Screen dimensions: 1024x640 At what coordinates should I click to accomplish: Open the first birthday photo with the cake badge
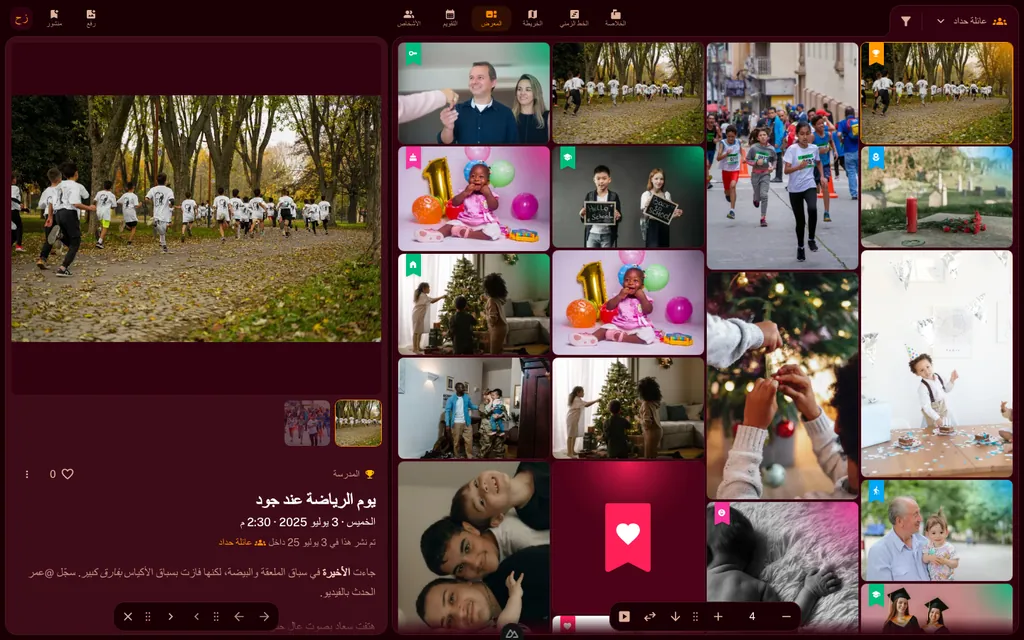tap(474, 199)
